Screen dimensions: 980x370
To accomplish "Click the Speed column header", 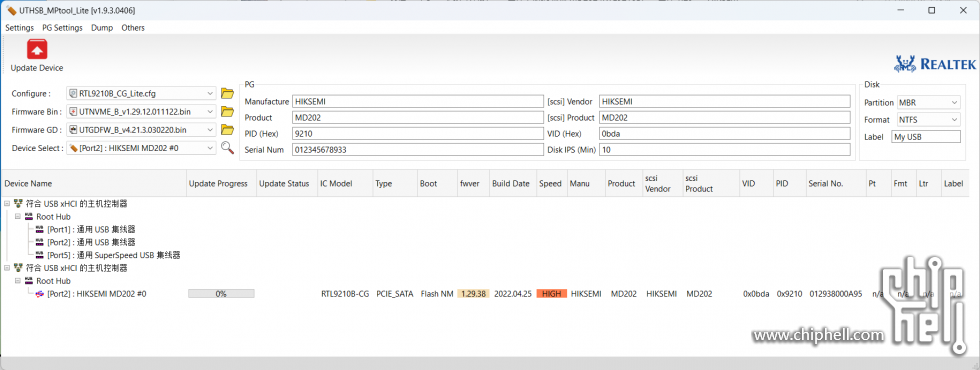I will tap(551, 184).
